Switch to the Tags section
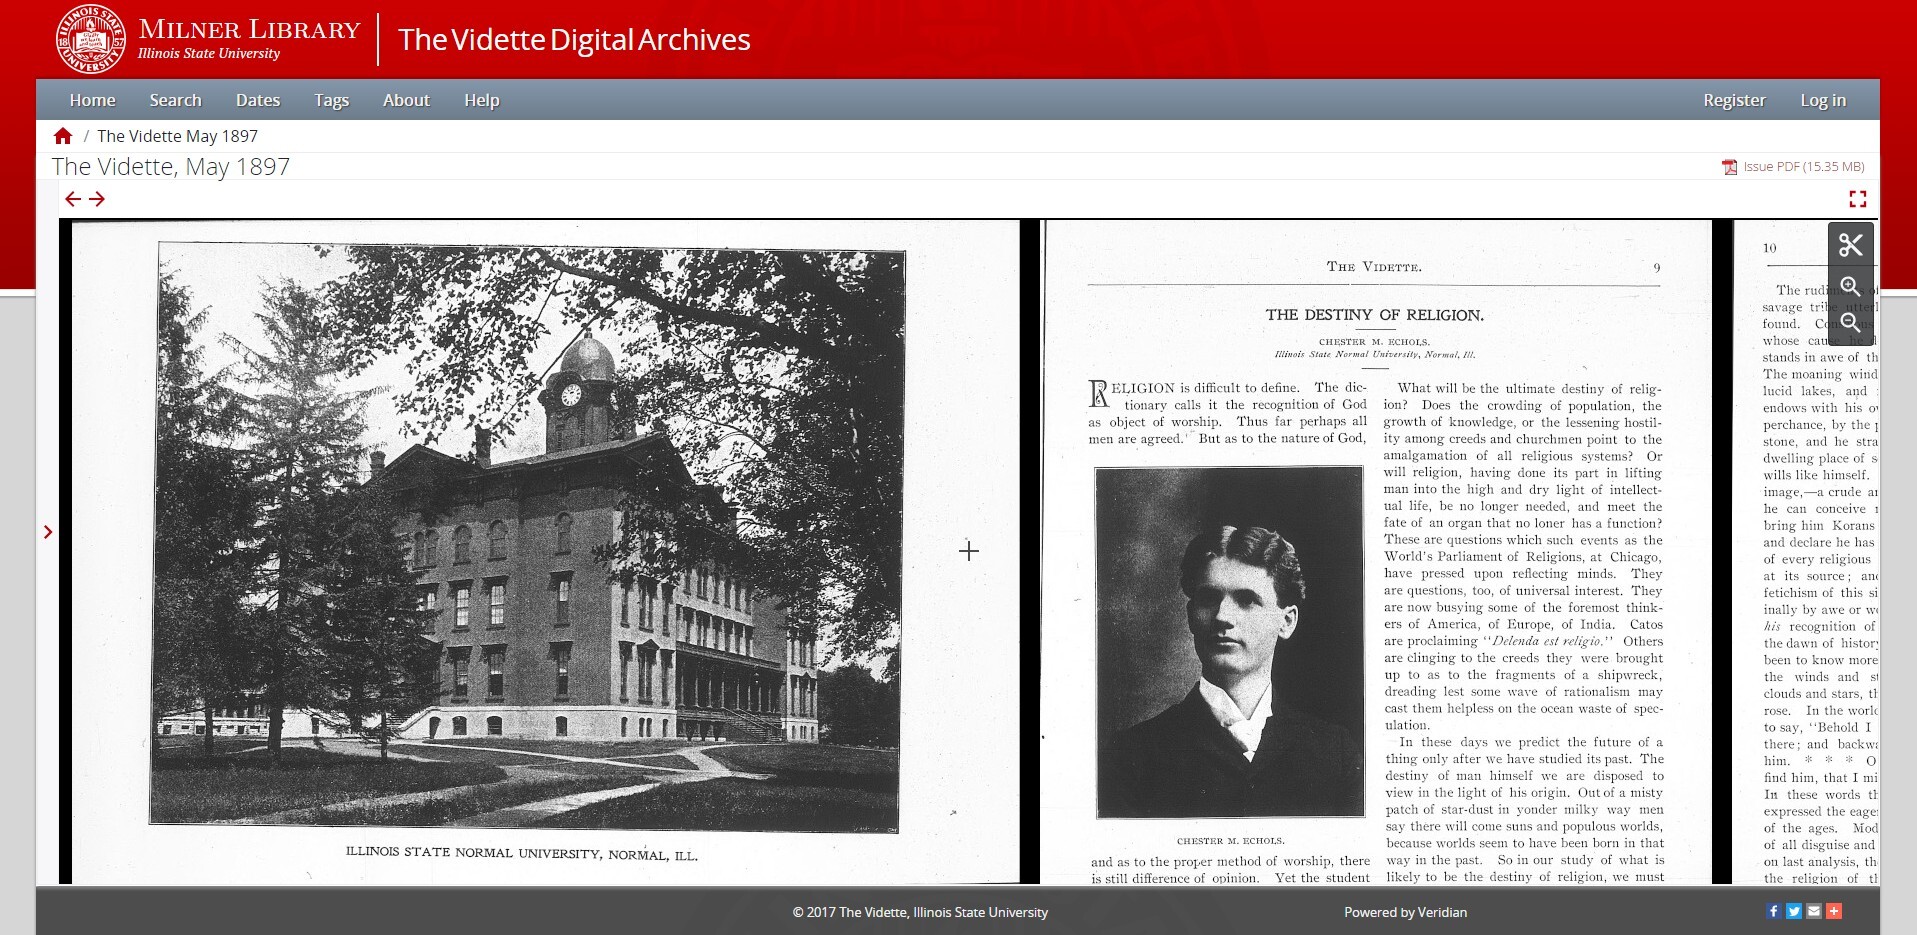1917x935 pixels. [331, 100]
